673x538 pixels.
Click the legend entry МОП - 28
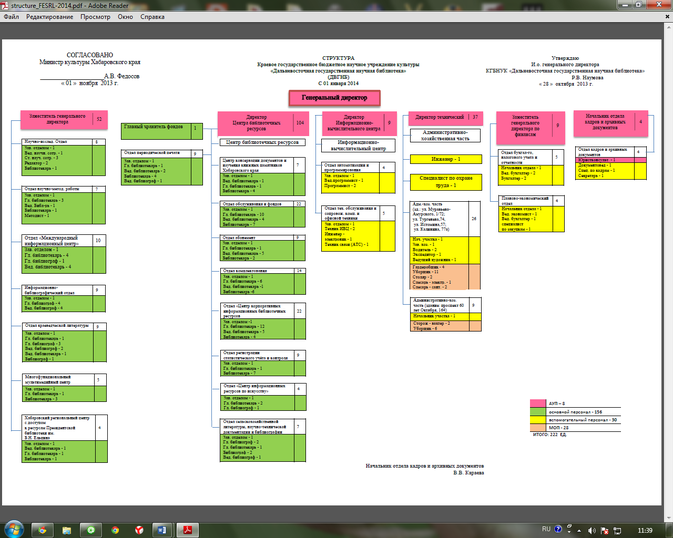click(x=558, y=428)
